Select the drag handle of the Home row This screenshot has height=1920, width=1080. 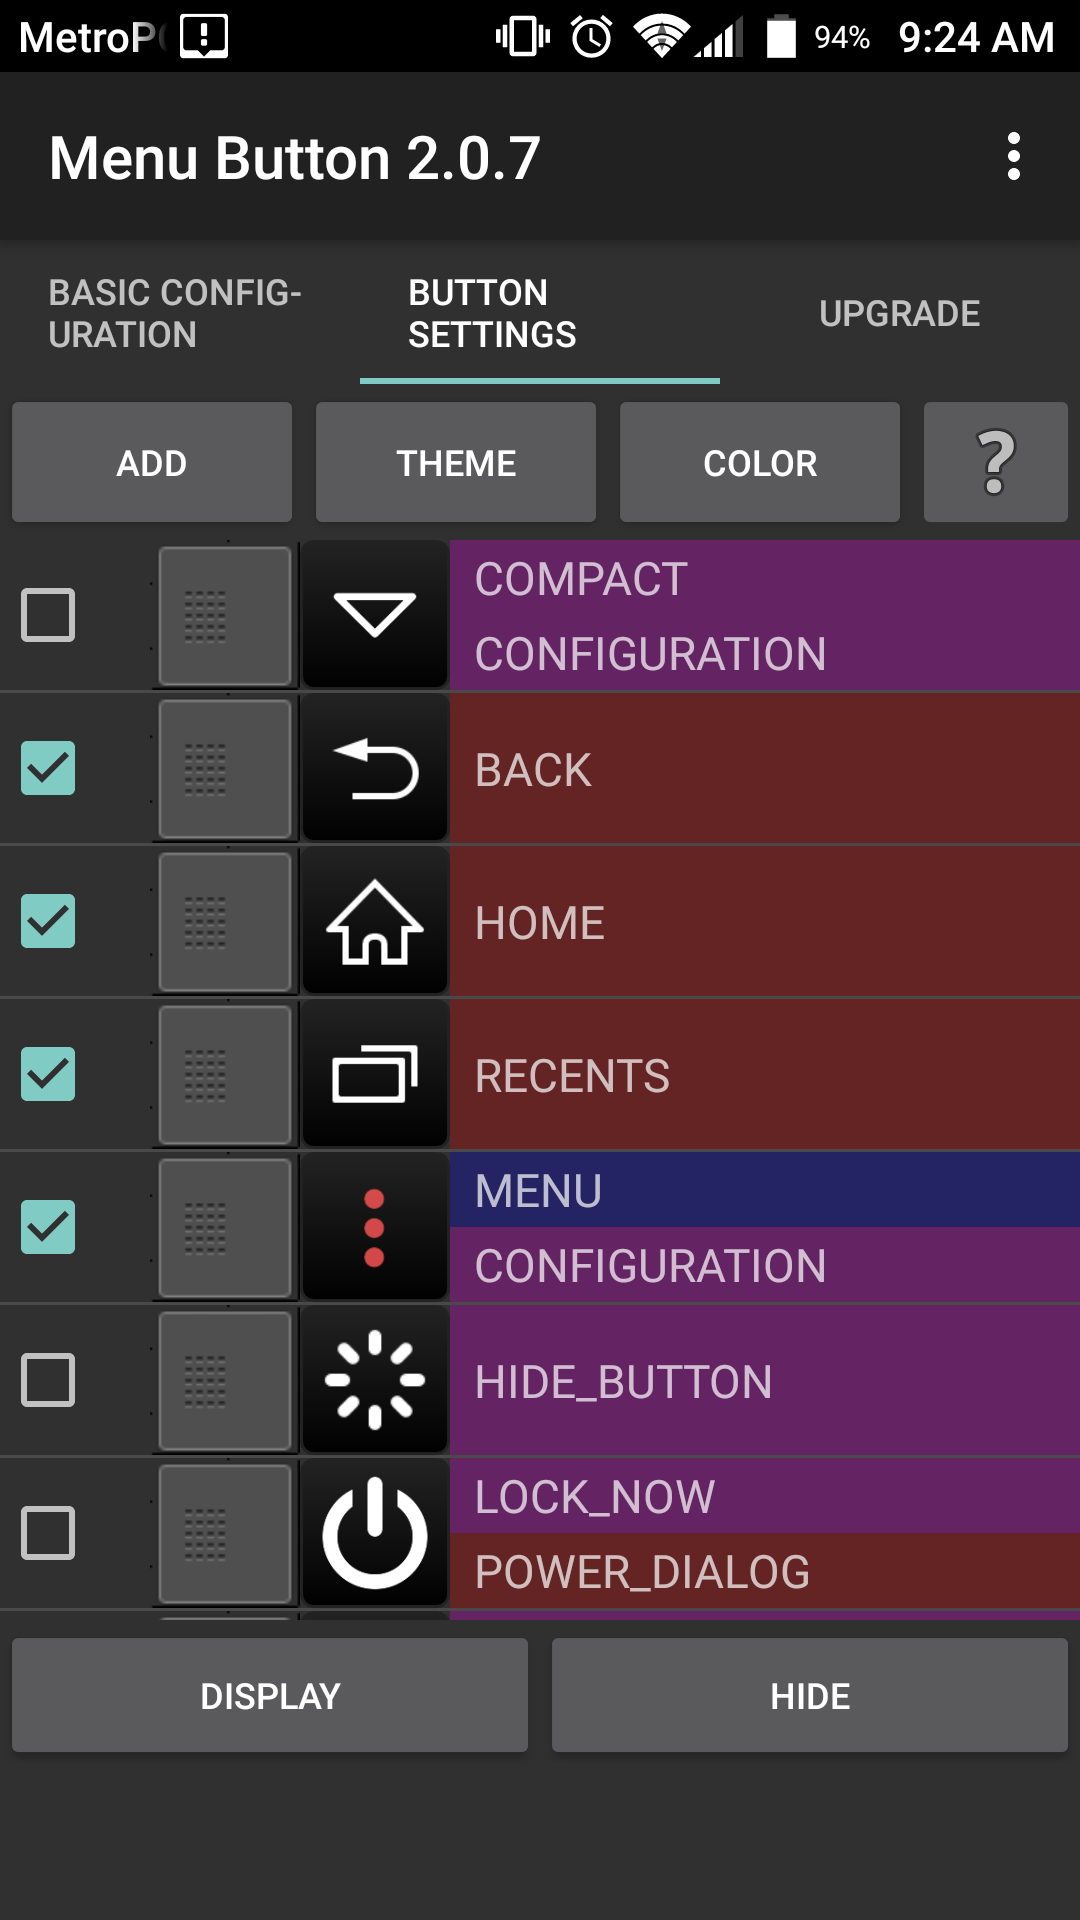[x=225, y=921]
